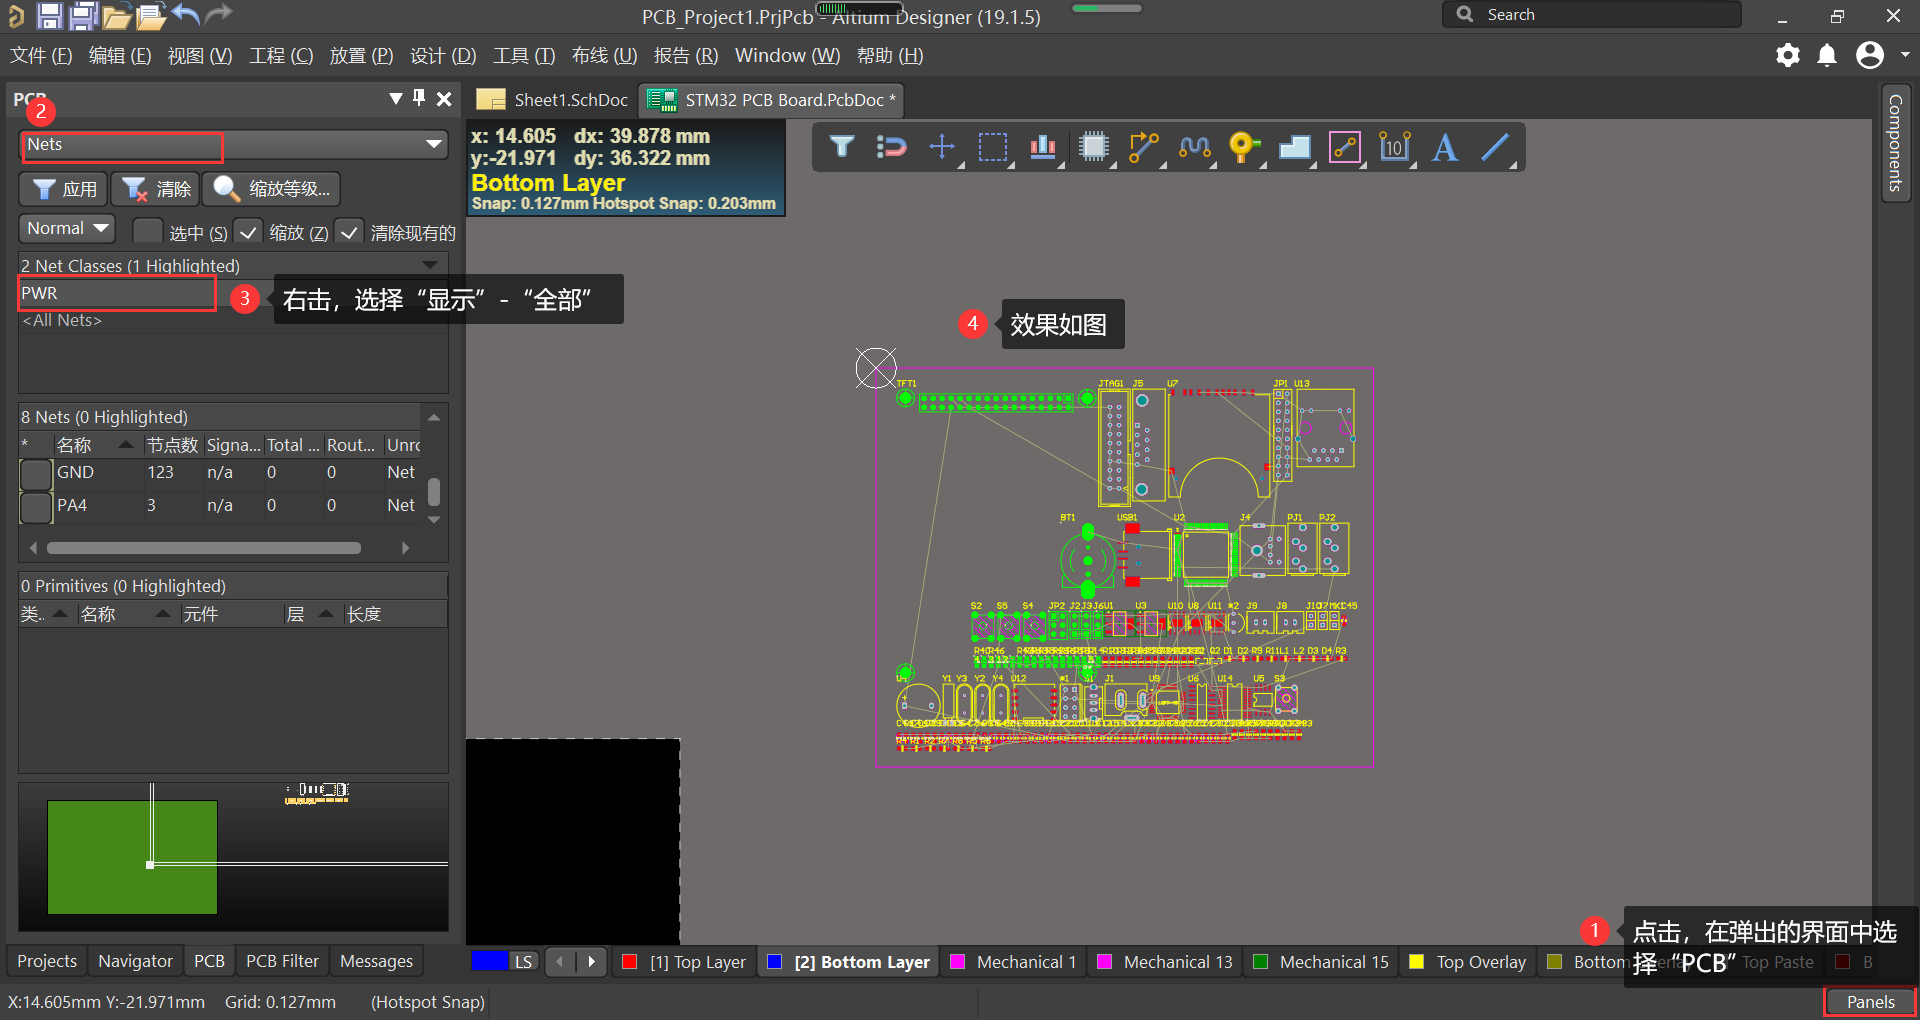Select the Place Line tool
1920x1020 pixels.
click(1496, 147)
